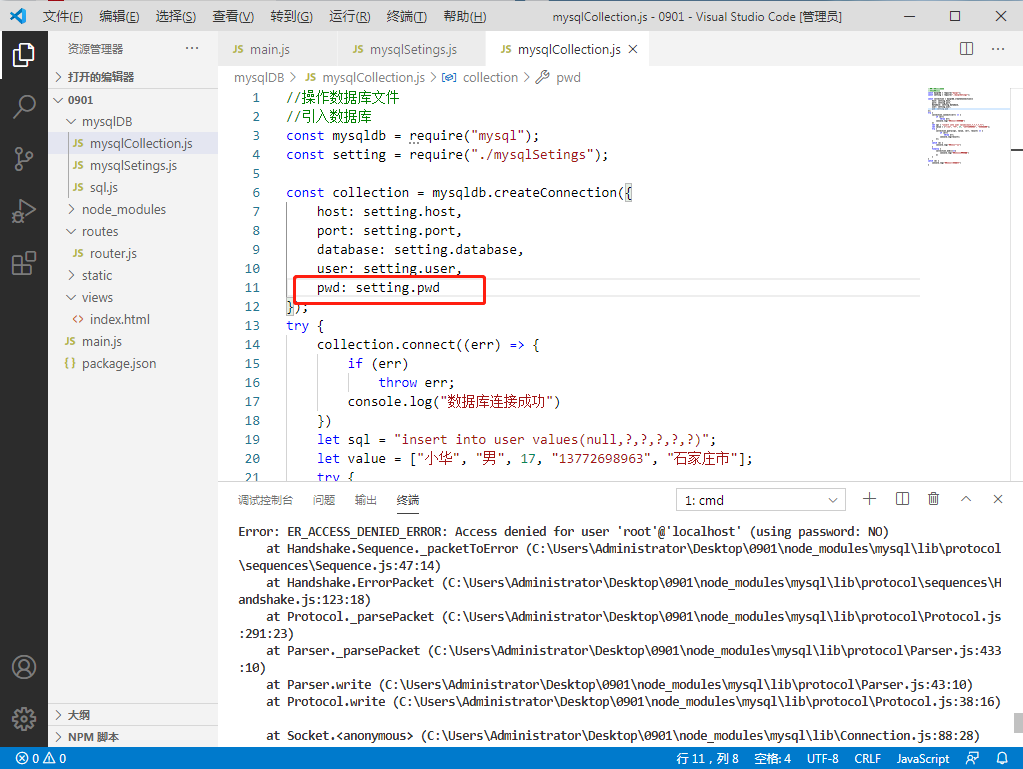Switch to the 调试控制台 panel tab
The image size is (1023, 769).
pyautogui.click(x=266, y=500)
